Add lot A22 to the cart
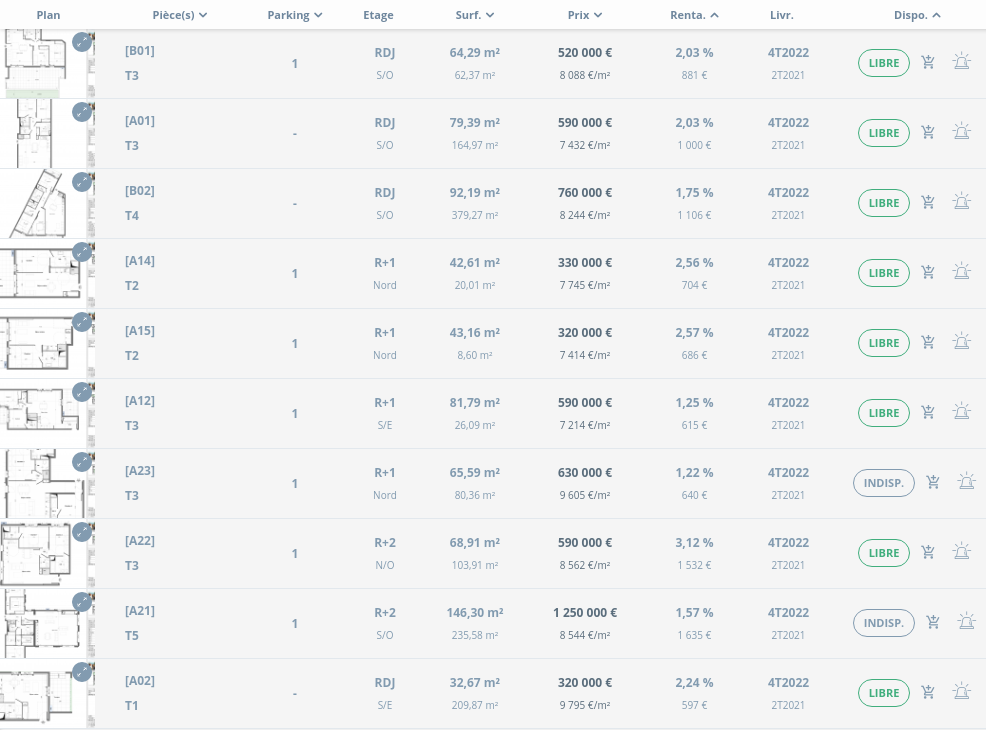The image size is (986, 730). [928, 553]
